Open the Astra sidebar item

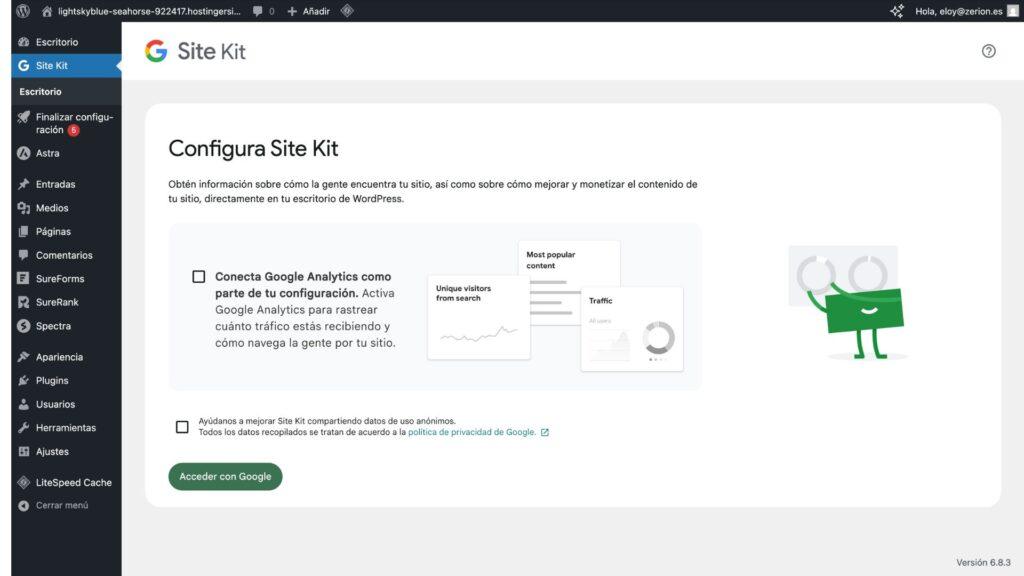click(48, 153)
